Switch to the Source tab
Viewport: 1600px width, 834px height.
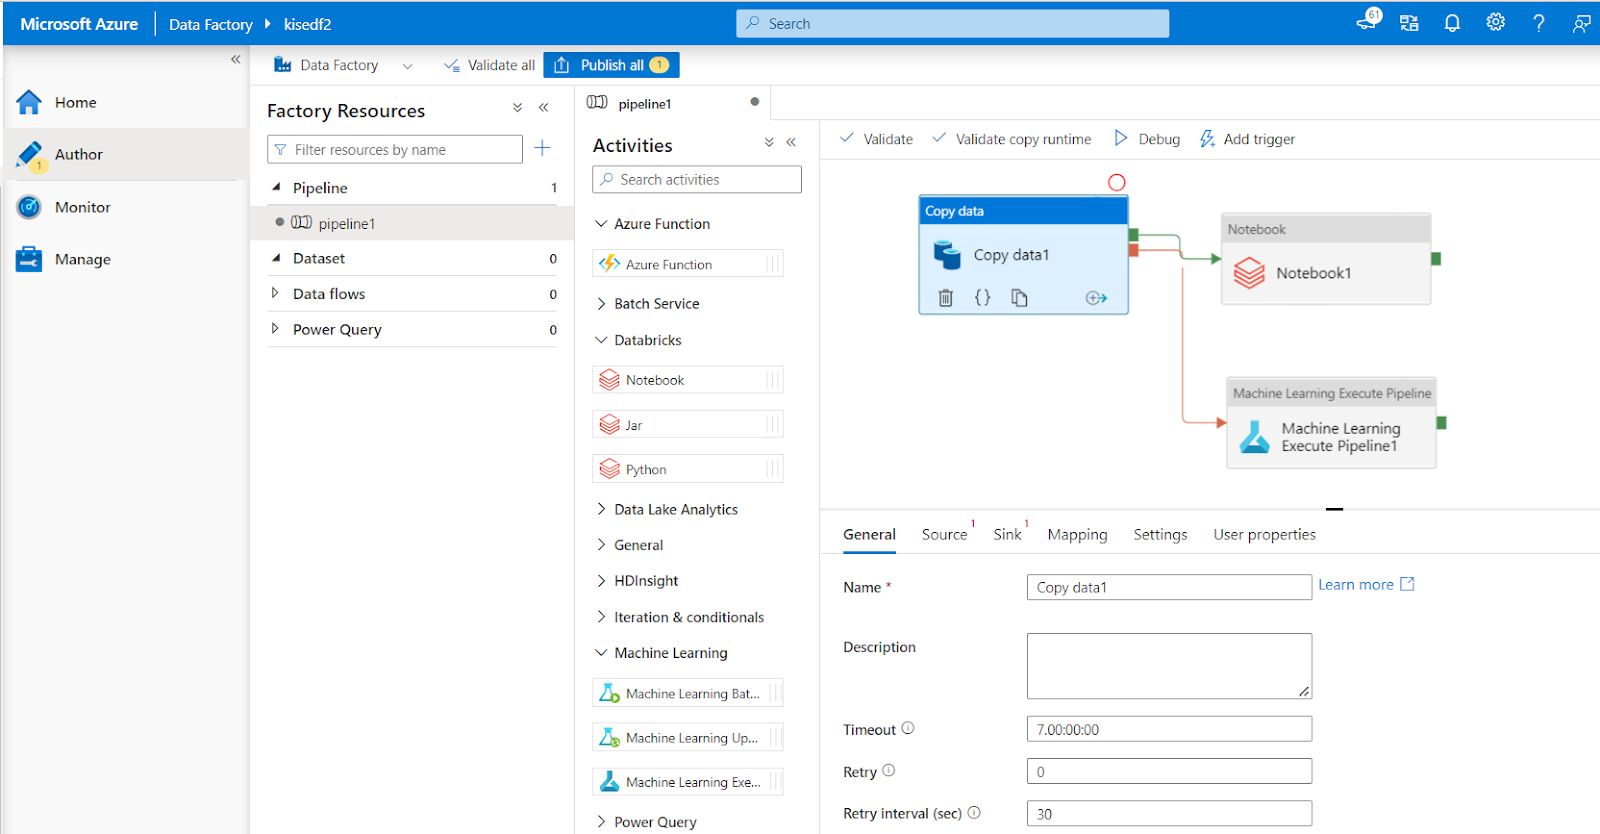(x=944, y=535)
